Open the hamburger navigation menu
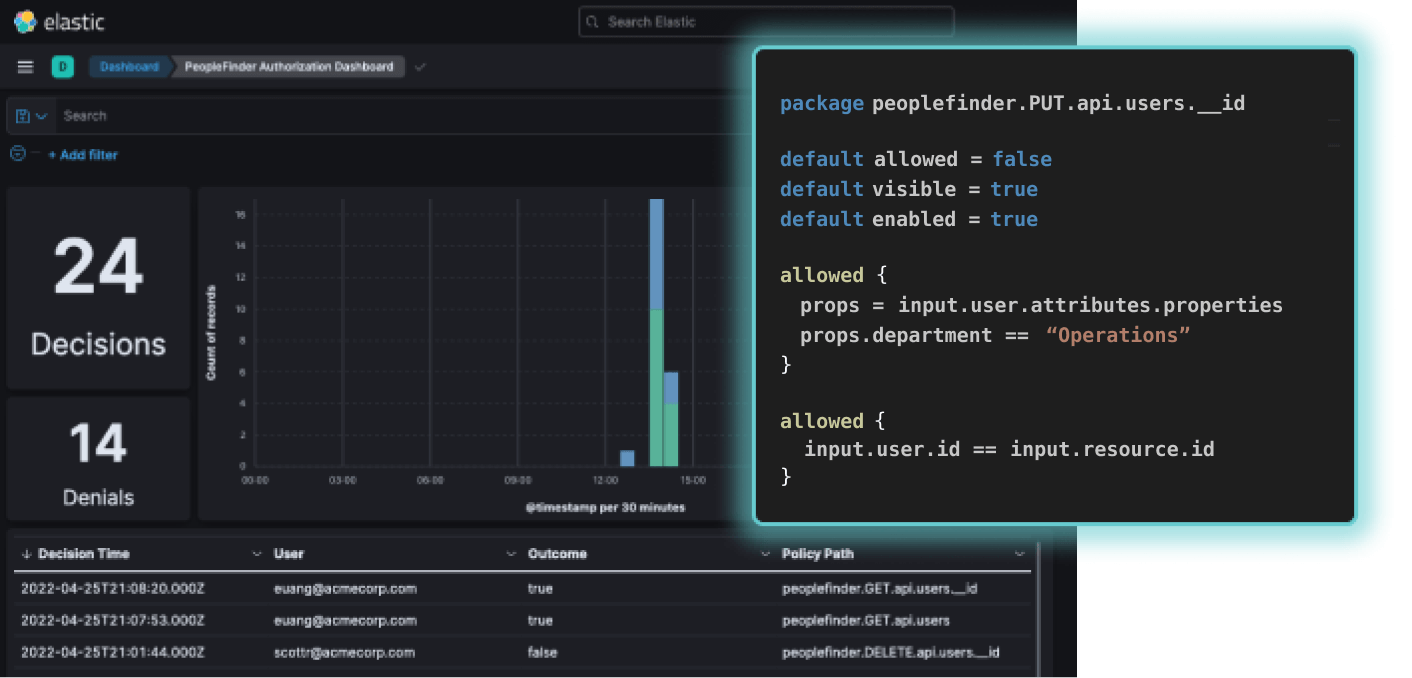The width and height of the screenshot is (1412, 678). pos(26,67)
